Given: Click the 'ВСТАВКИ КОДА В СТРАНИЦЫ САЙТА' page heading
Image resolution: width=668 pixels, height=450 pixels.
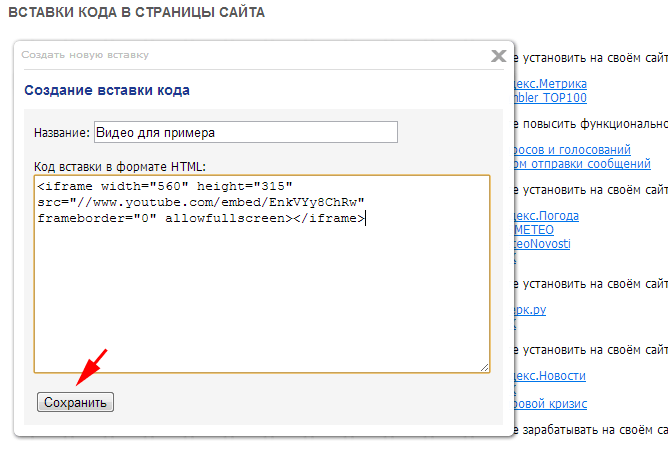Looking at the screenshot, I should point(136,12).
